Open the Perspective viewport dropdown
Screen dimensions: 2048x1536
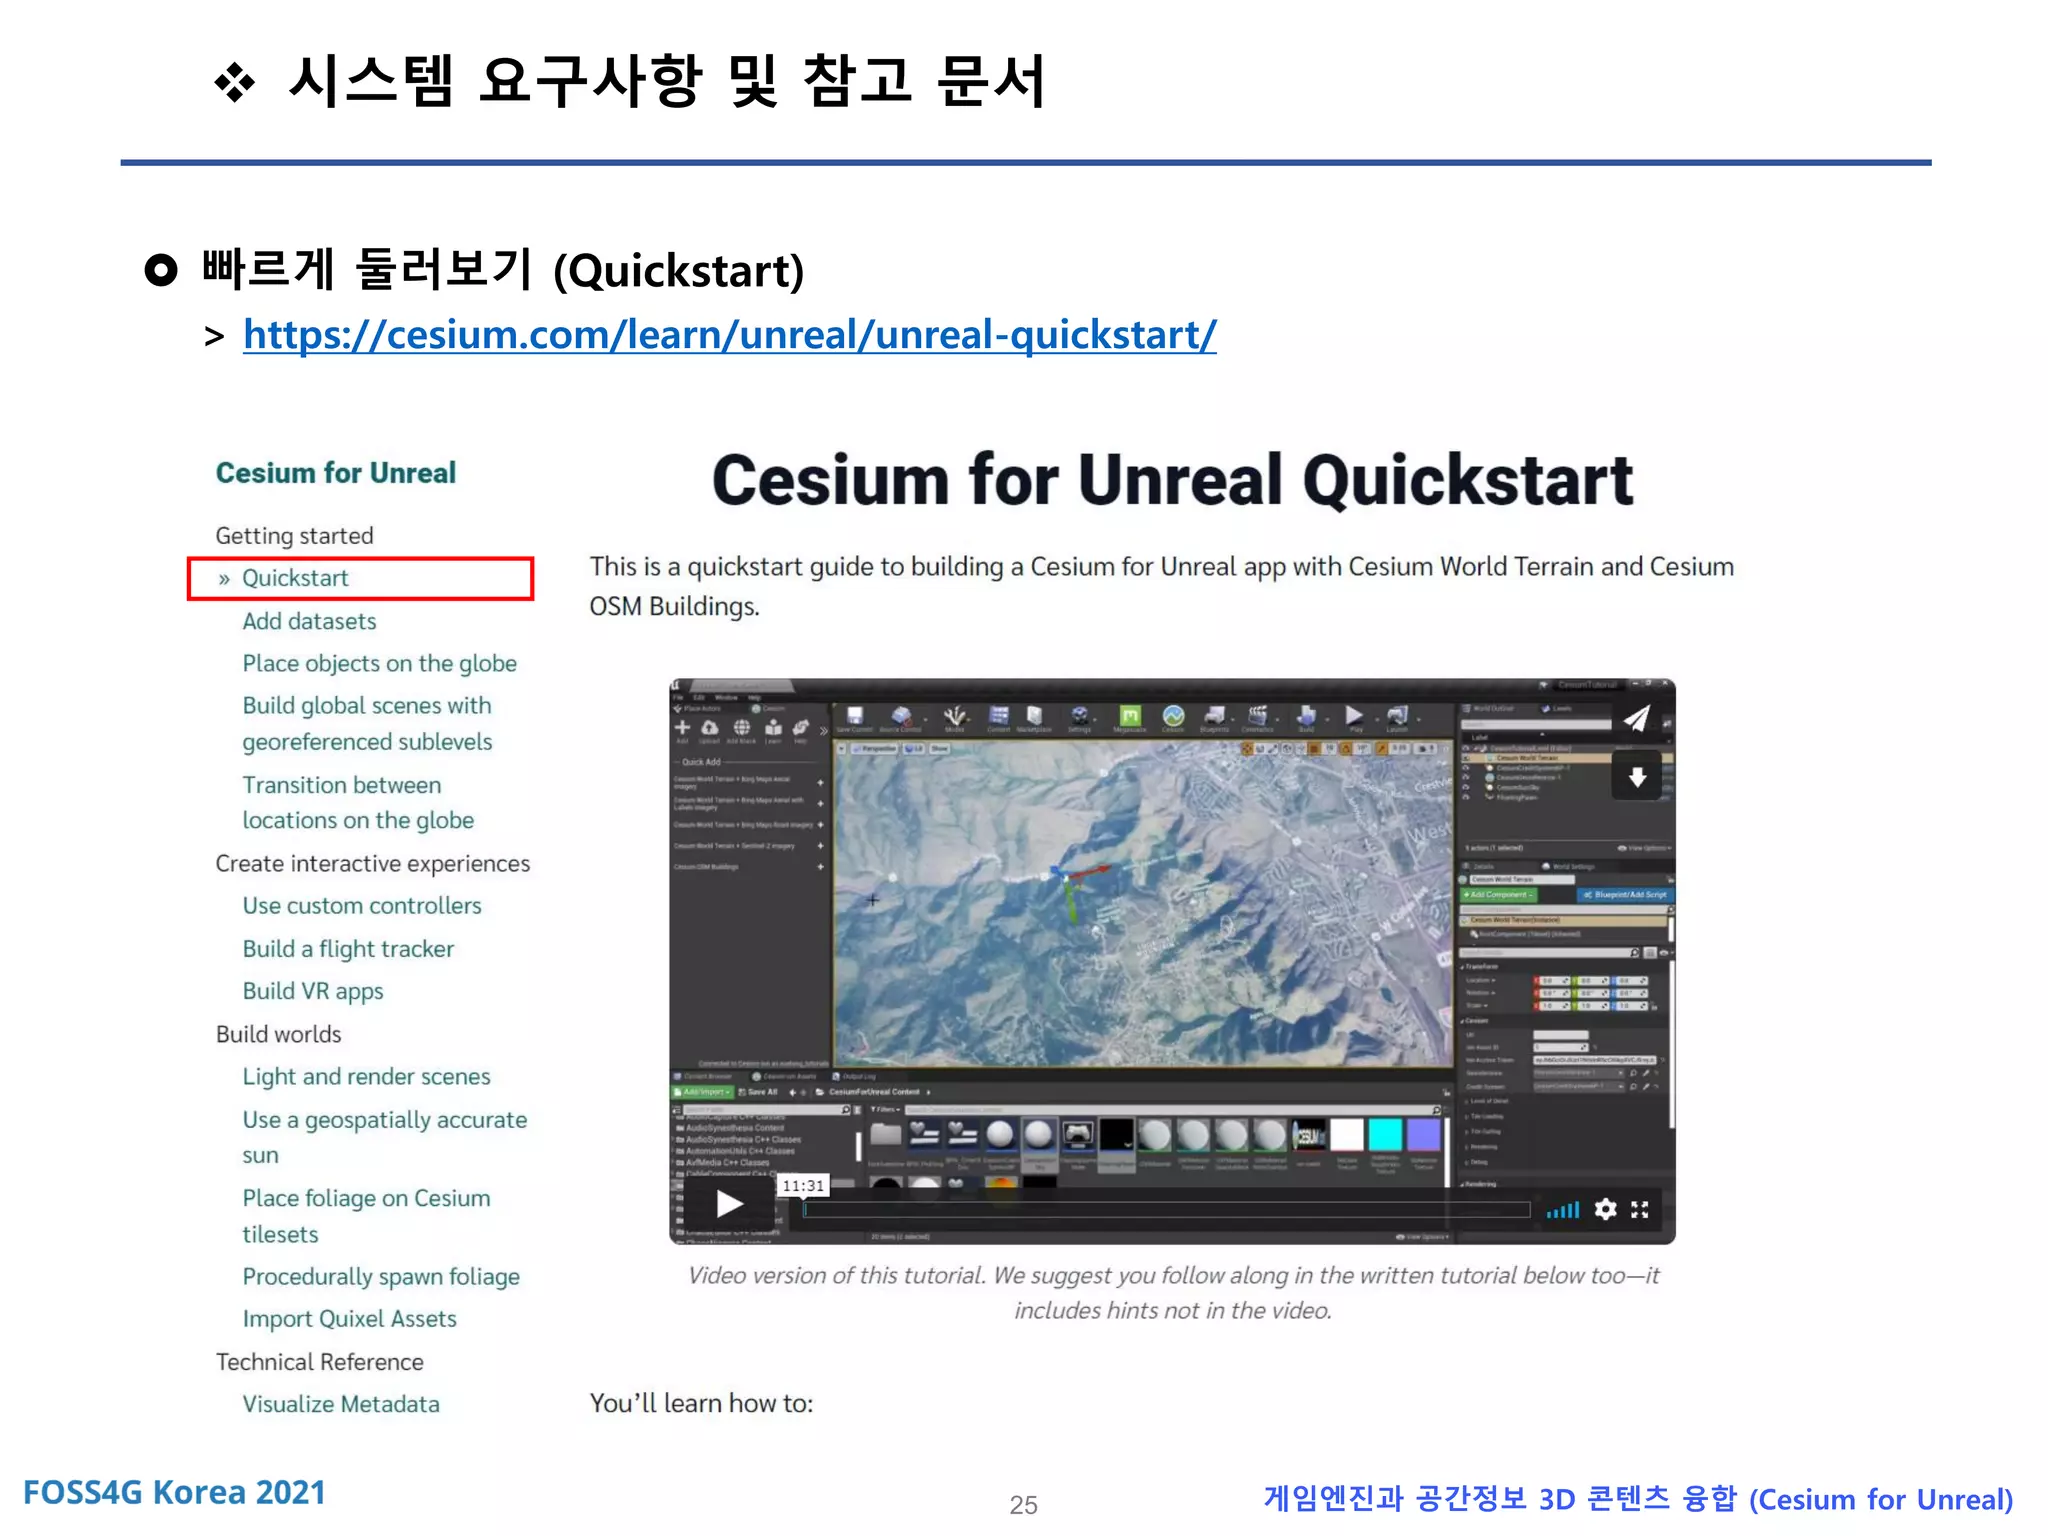[876, 748]
